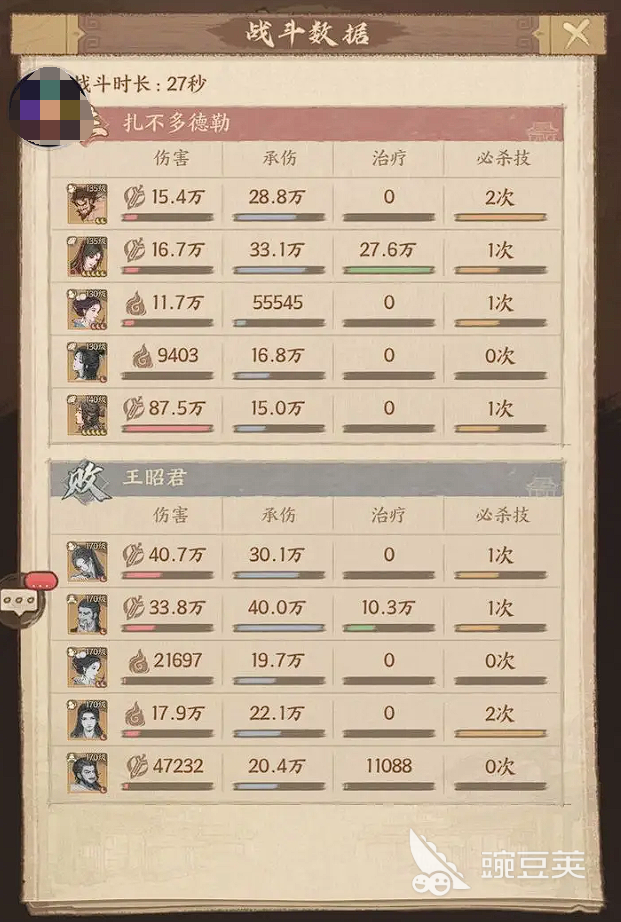
Task: Click green healing bar under 27.6万
Action: pos(389,270)
